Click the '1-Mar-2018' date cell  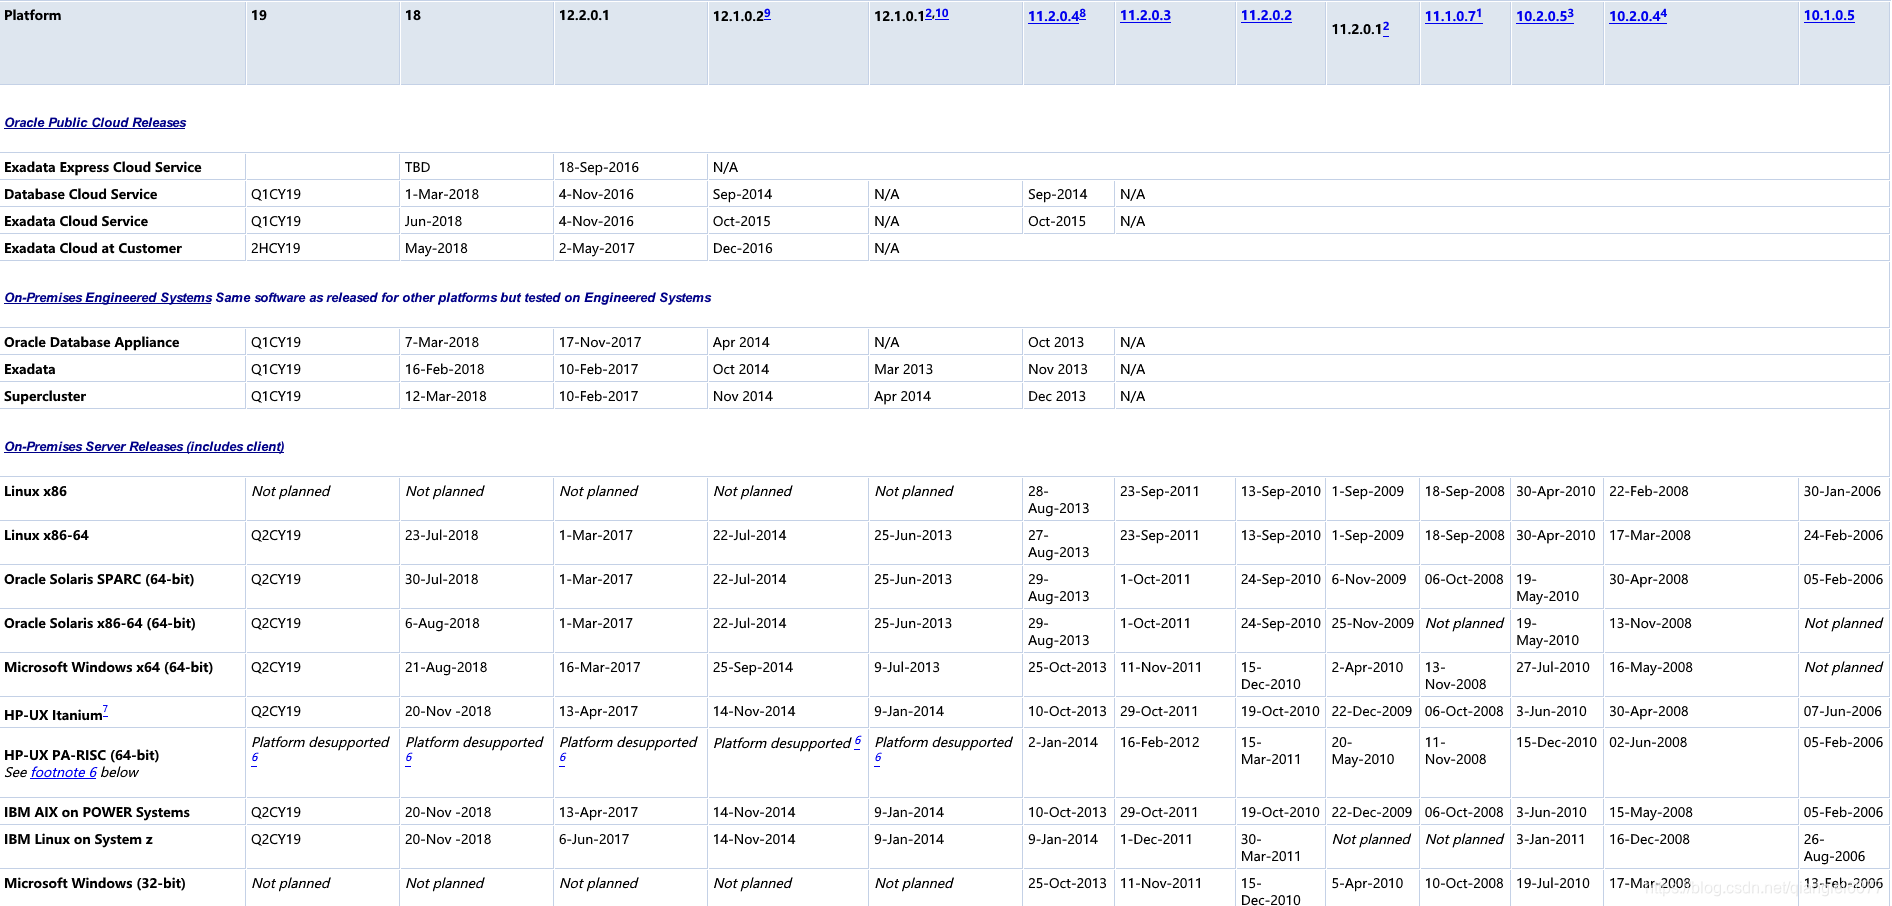(x=442, y=195)
